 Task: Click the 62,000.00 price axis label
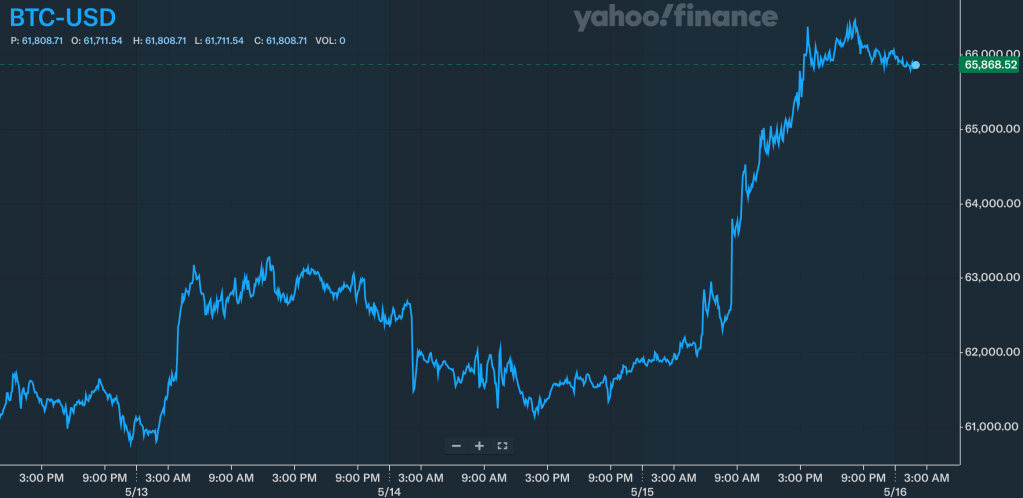(991, 352)
